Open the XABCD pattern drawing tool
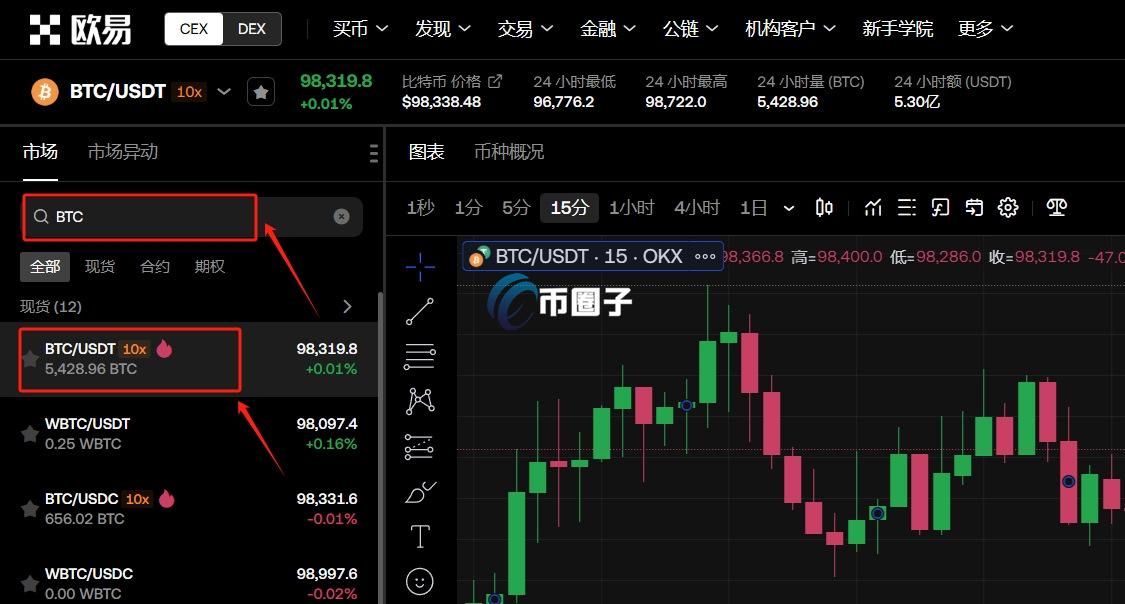Image resolution: width=1125 pixels, height=604 pixels. (419, 400)
